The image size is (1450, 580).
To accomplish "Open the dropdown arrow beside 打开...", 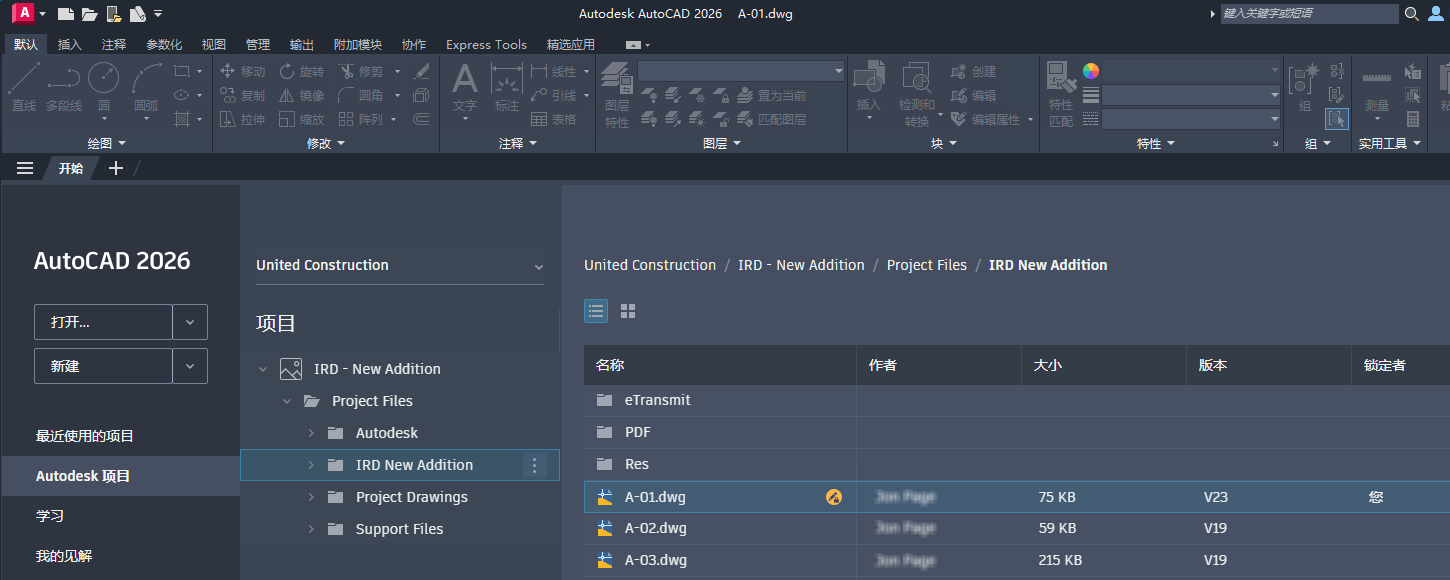I will [190, 322].
